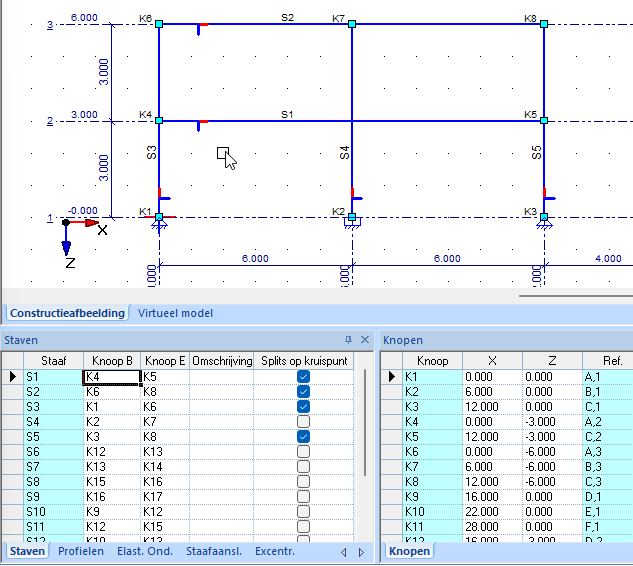This screenshot has height=566, width=633.
Task: Select node K8 in drawing
Action: point(544,24)
